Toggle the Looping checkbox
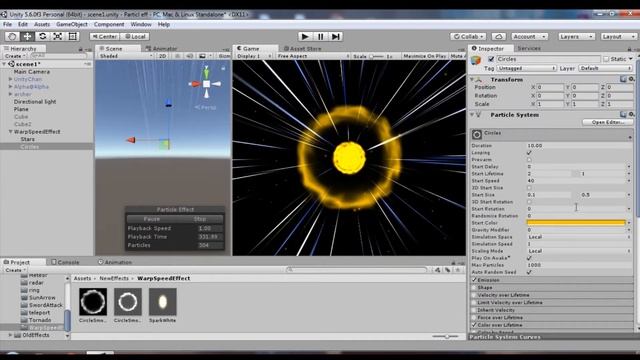Viewport: 640px width, 360px height. coord(529,153)
